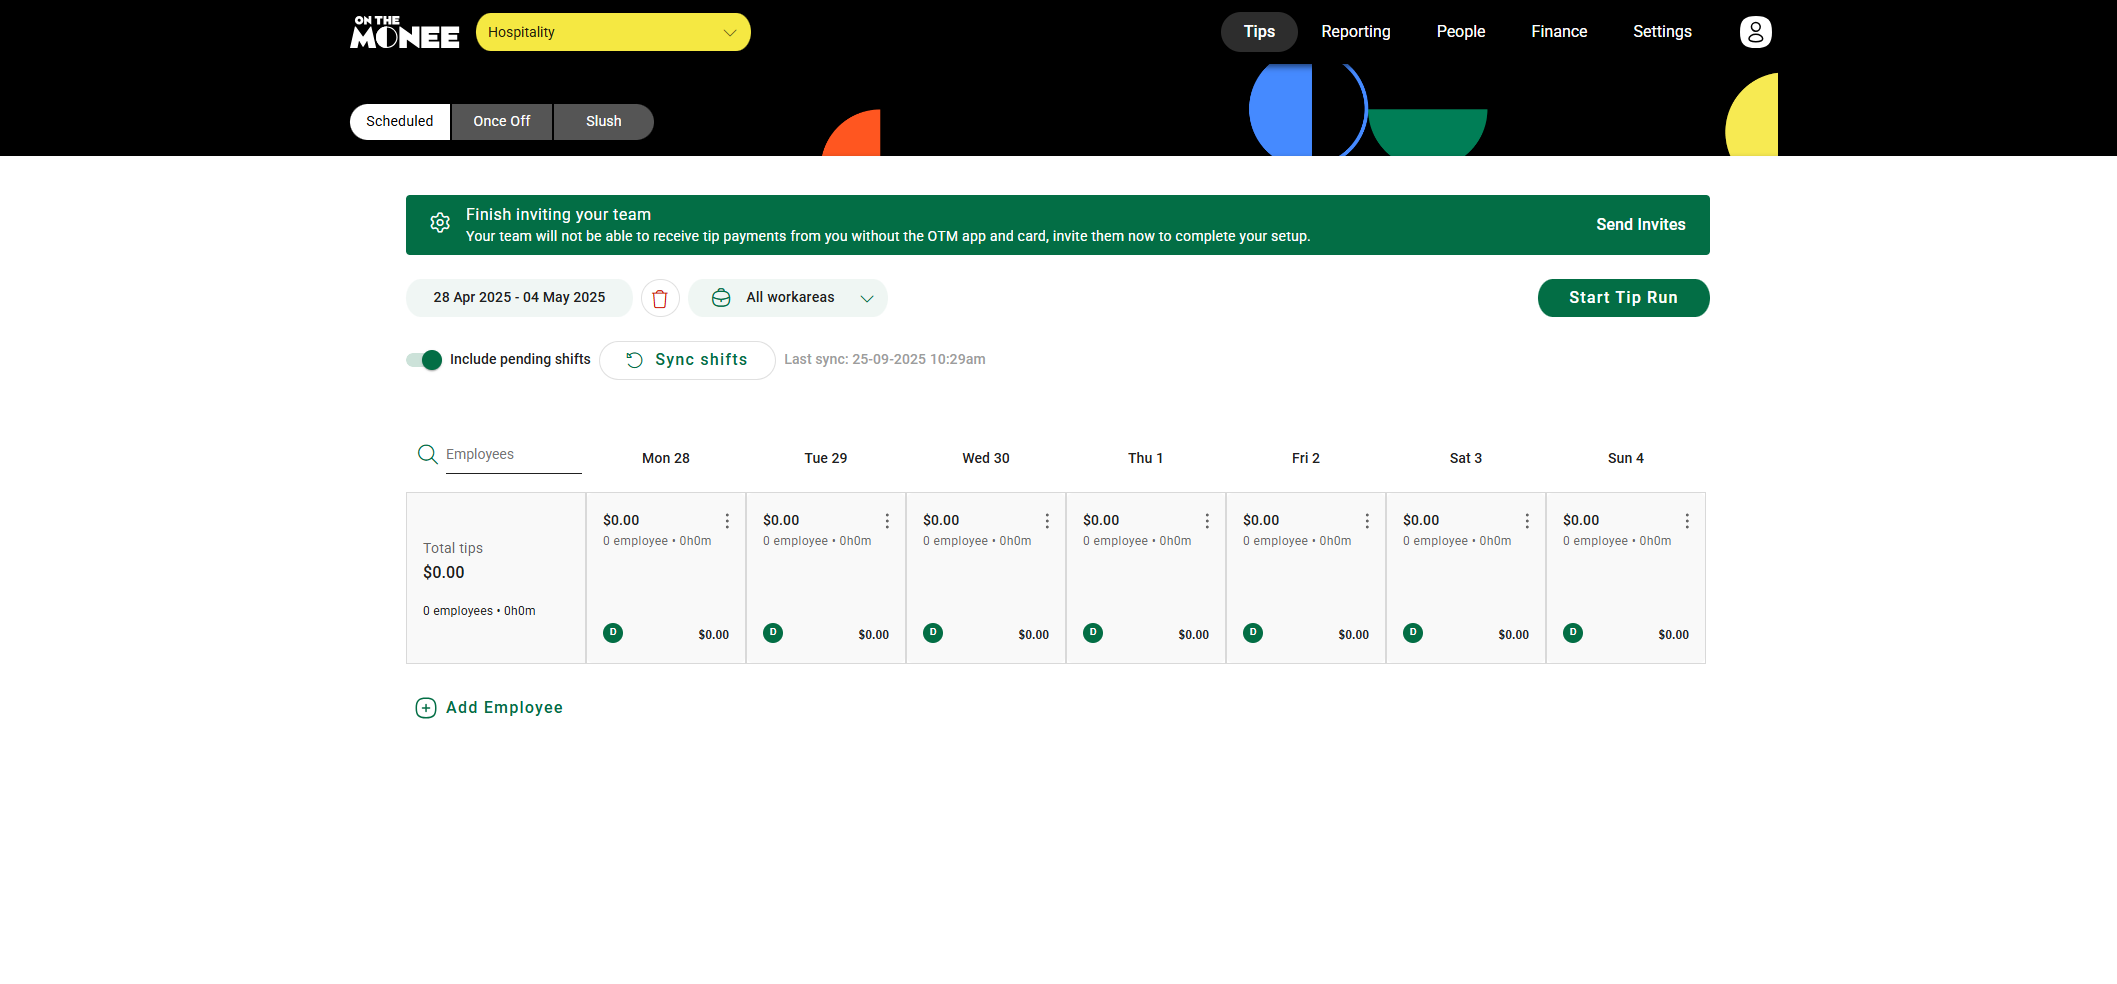2117x984 pixels.
Task: Click Send Invites in the banner
Action: pos(1640,225)
